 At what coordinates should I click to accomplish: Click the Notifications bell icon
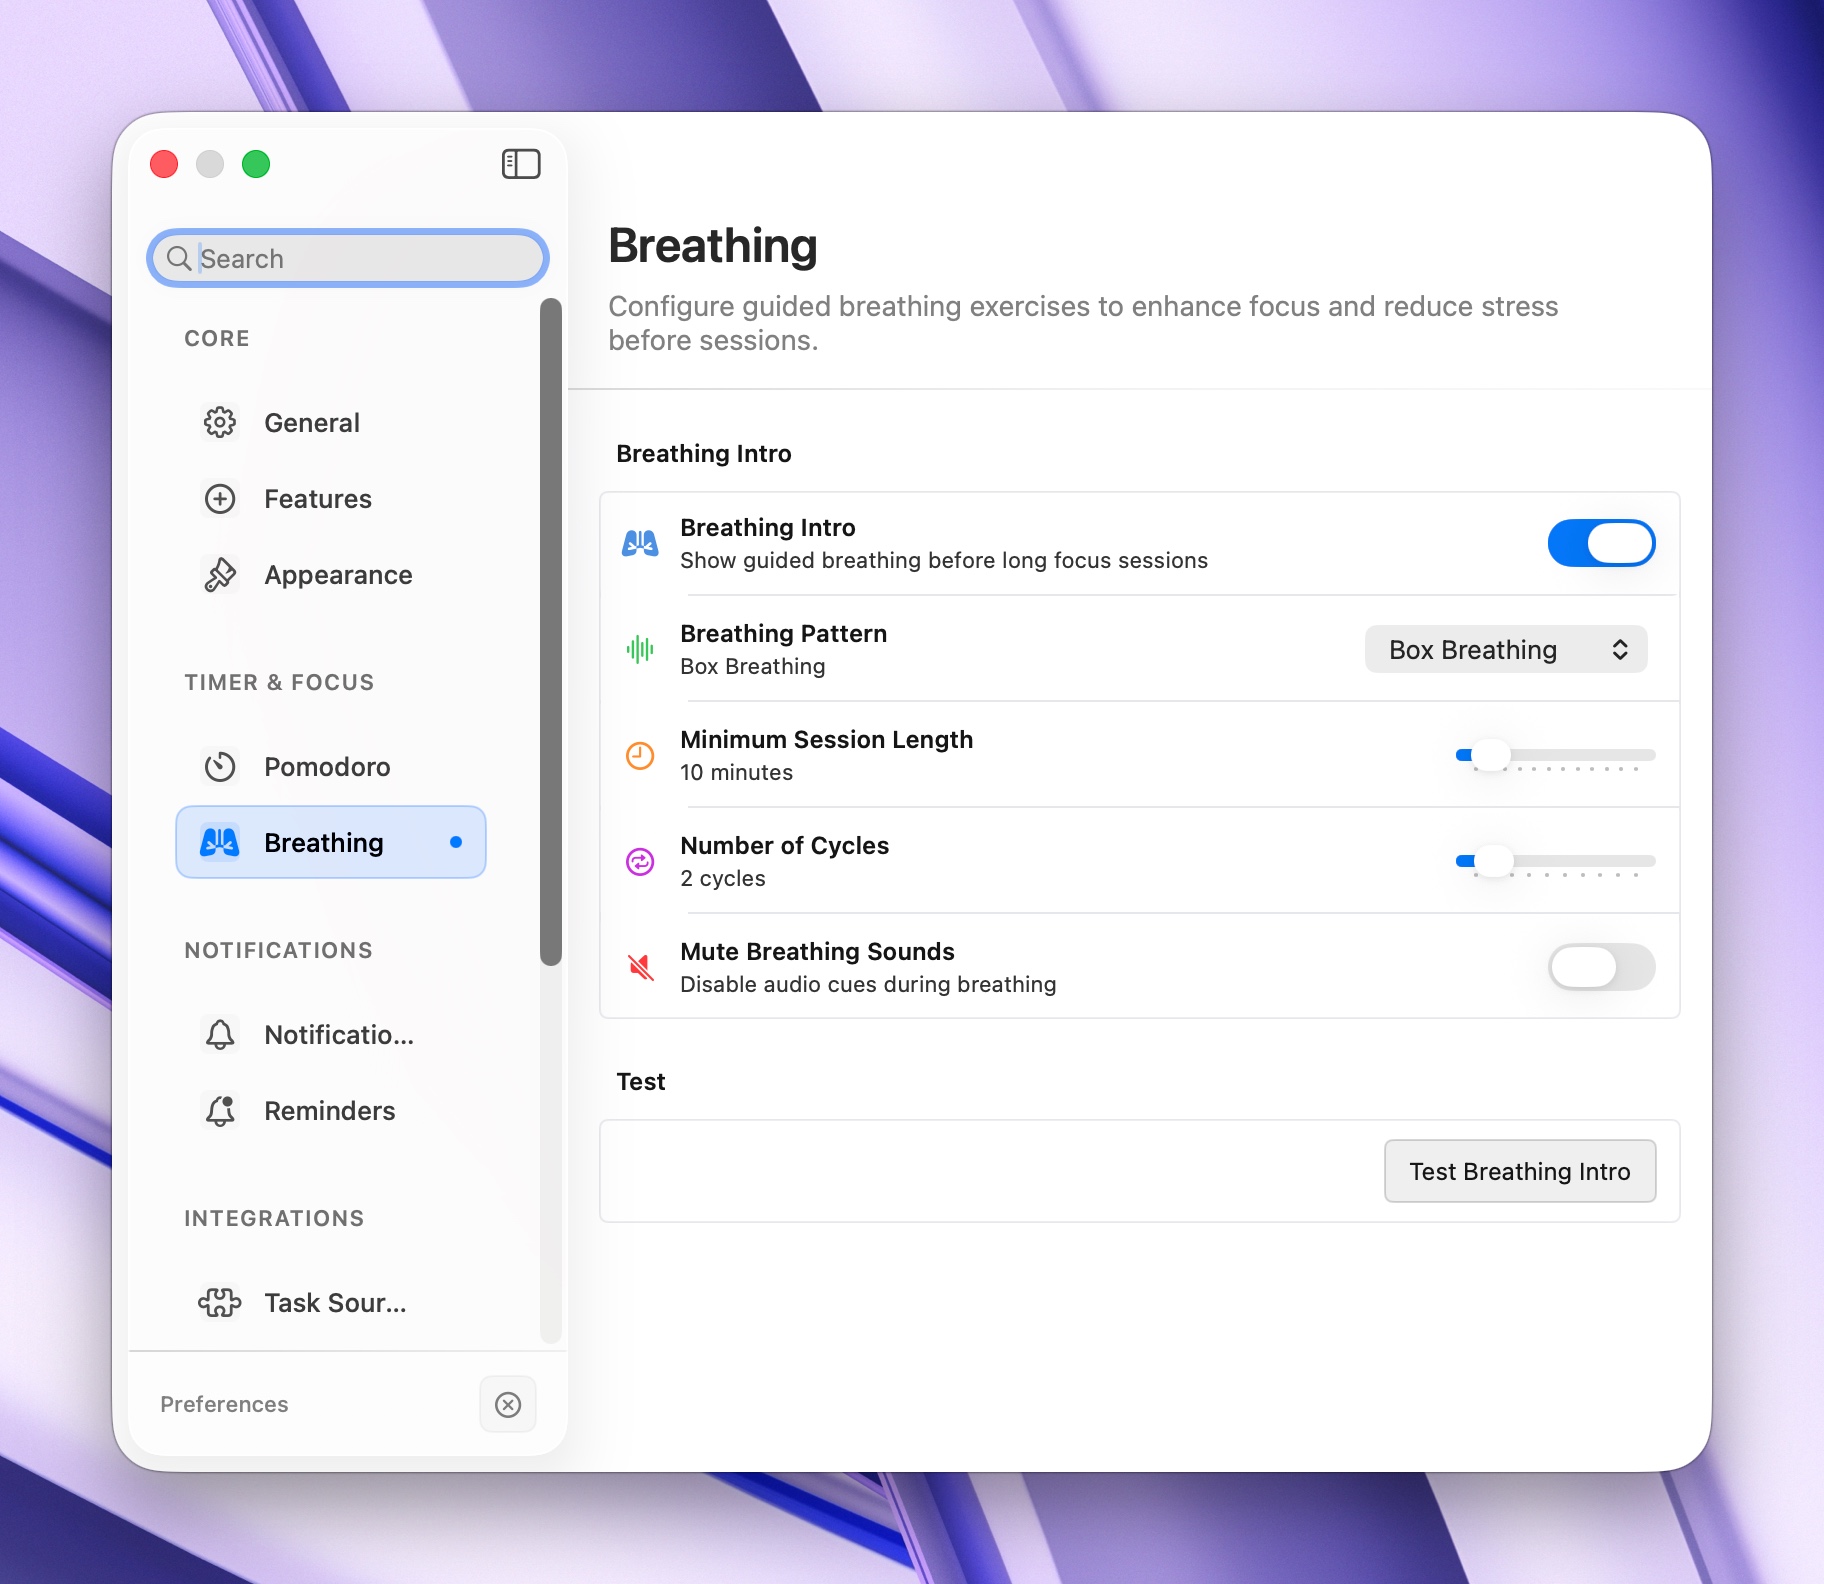coord(220,1035)
